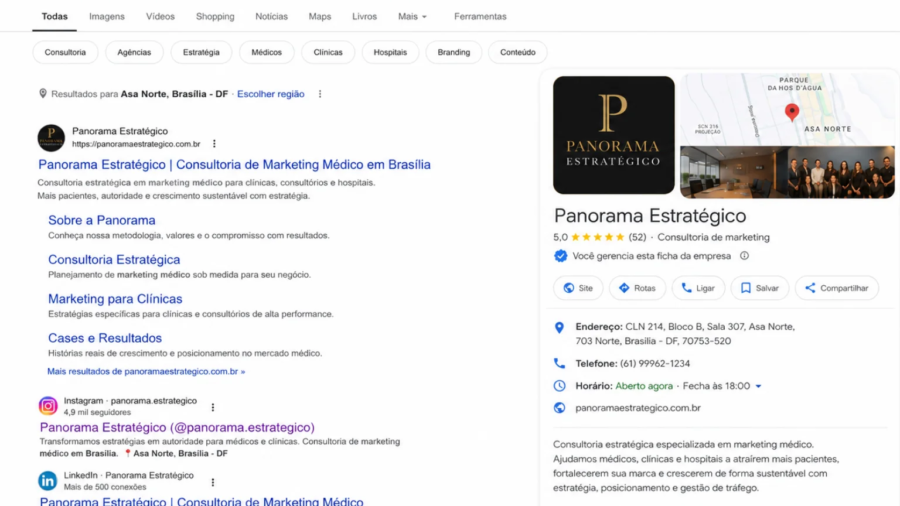Click the Mais de 500 conexões text
900x506 pixels.
(x=105, y=486)
